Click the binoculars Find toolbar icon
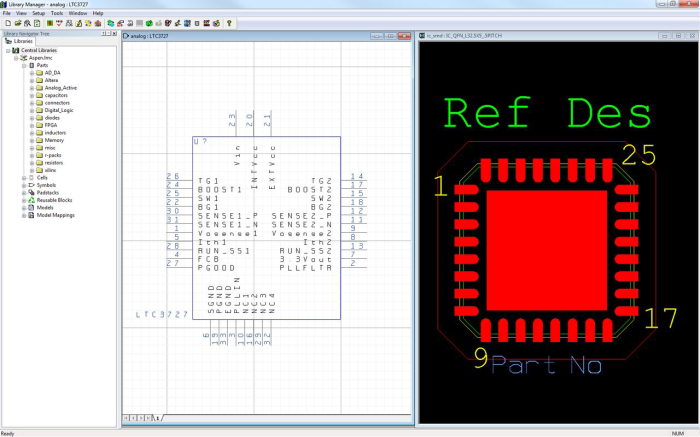This screenshot has width=700, height=437. click(27, 23)
